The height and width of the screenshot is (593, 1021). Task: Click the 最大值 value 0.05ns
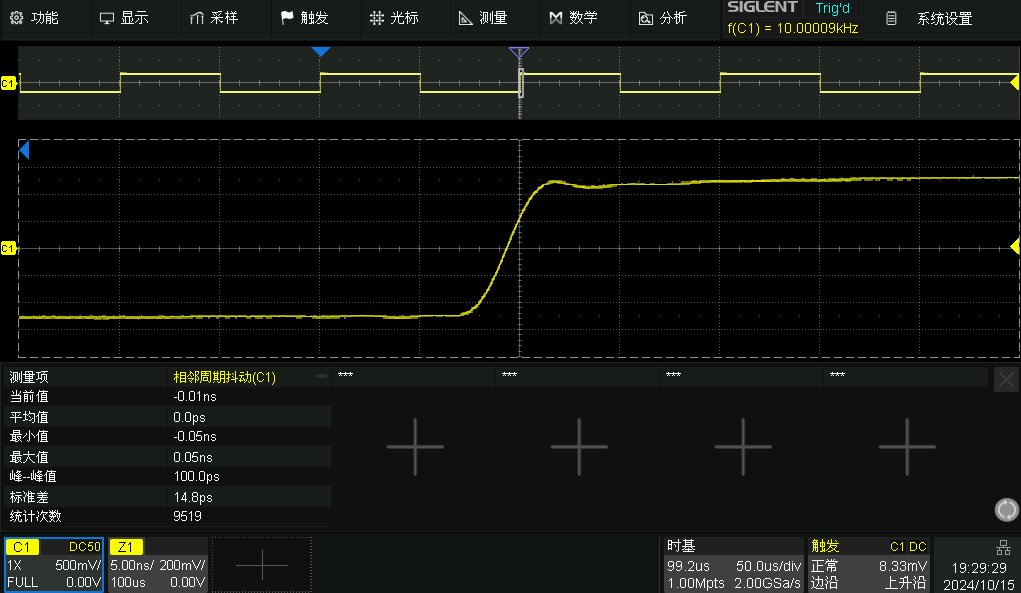tap(193, 457)
